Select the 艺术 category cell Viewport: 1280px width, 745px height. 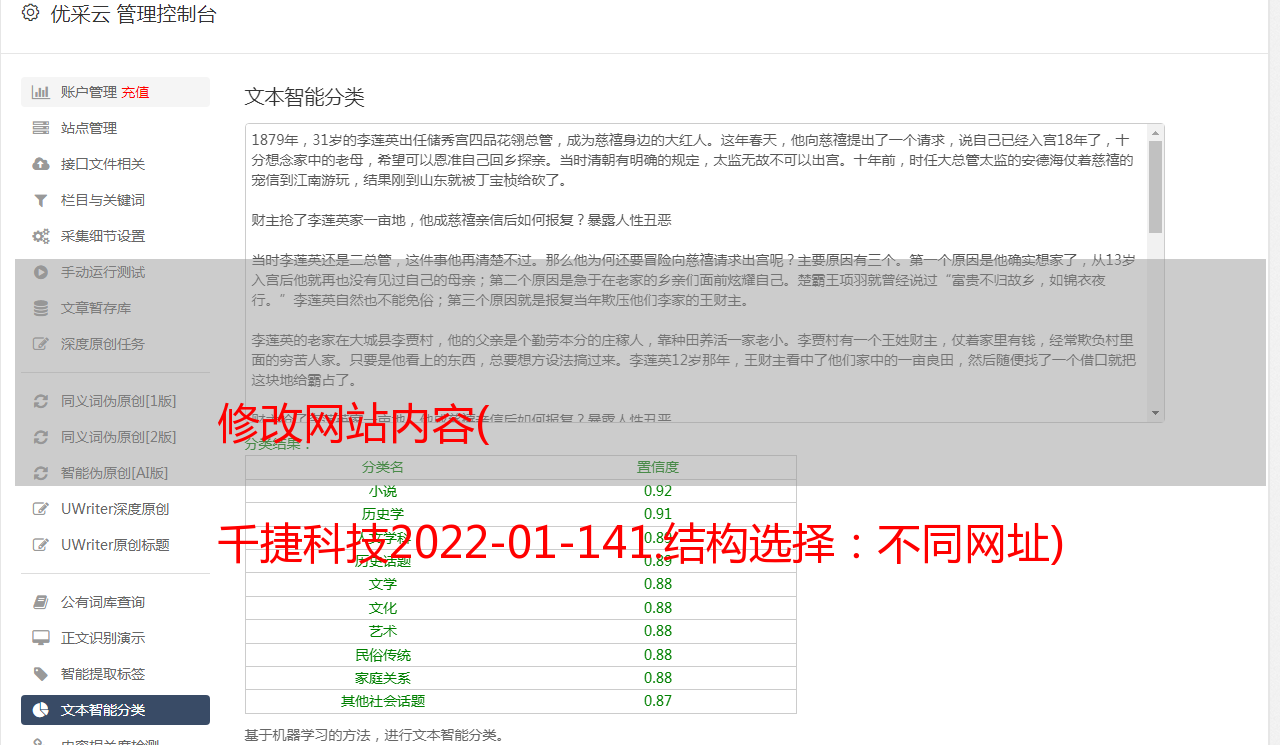point(383,631)
